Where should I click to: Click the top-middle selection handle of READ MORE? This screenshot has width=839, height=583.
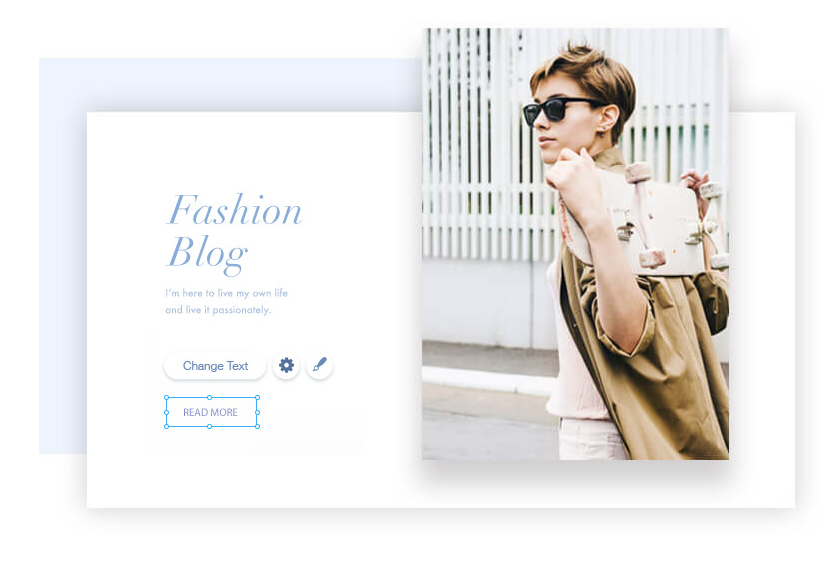point(210,397)
